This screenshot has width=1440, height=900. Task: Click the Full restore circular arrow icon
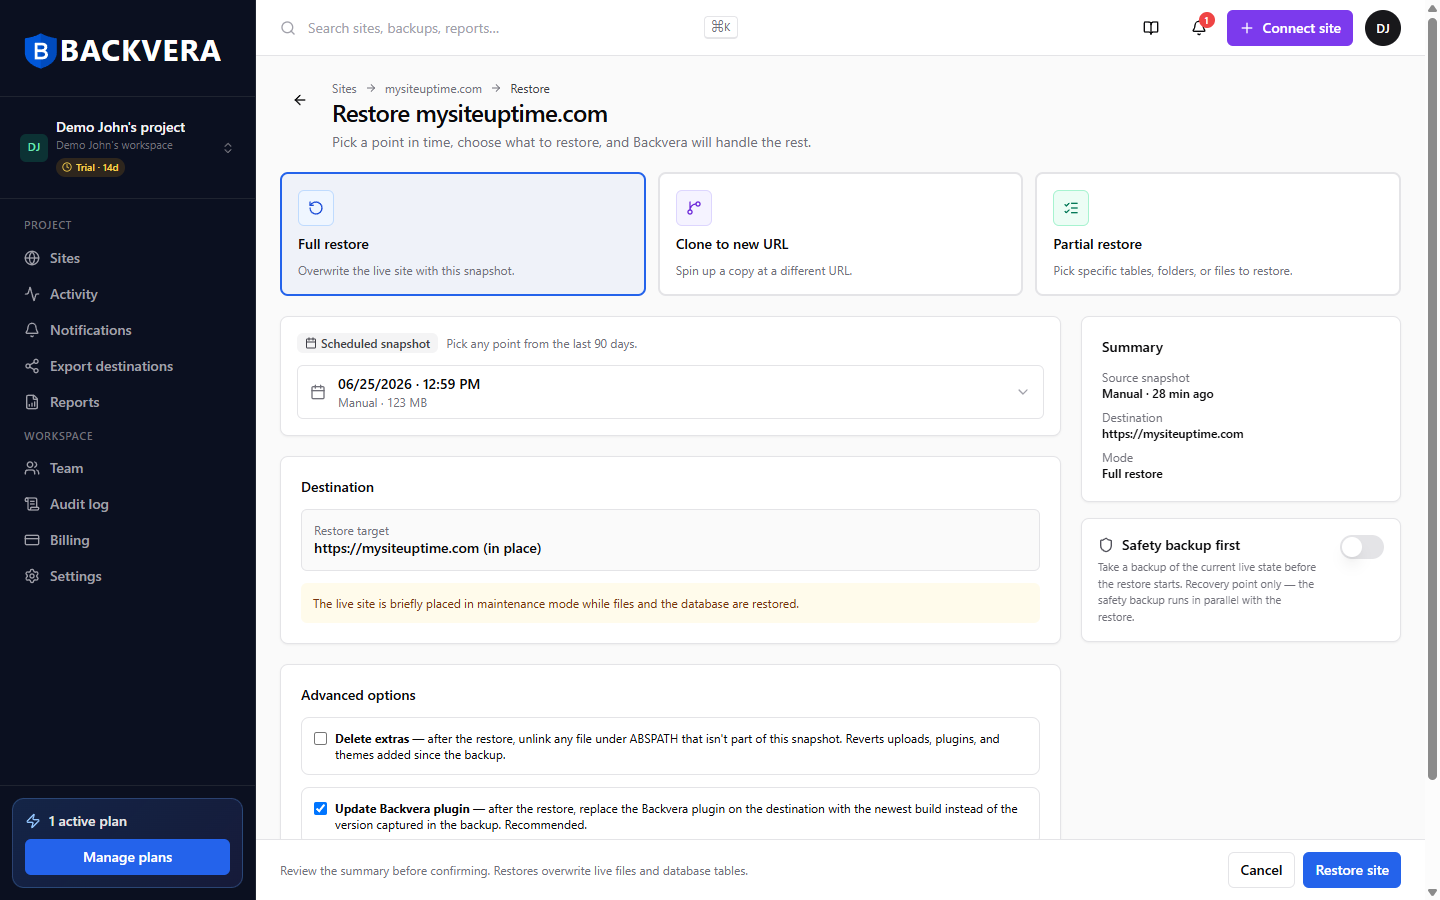[x=316, y=208]
